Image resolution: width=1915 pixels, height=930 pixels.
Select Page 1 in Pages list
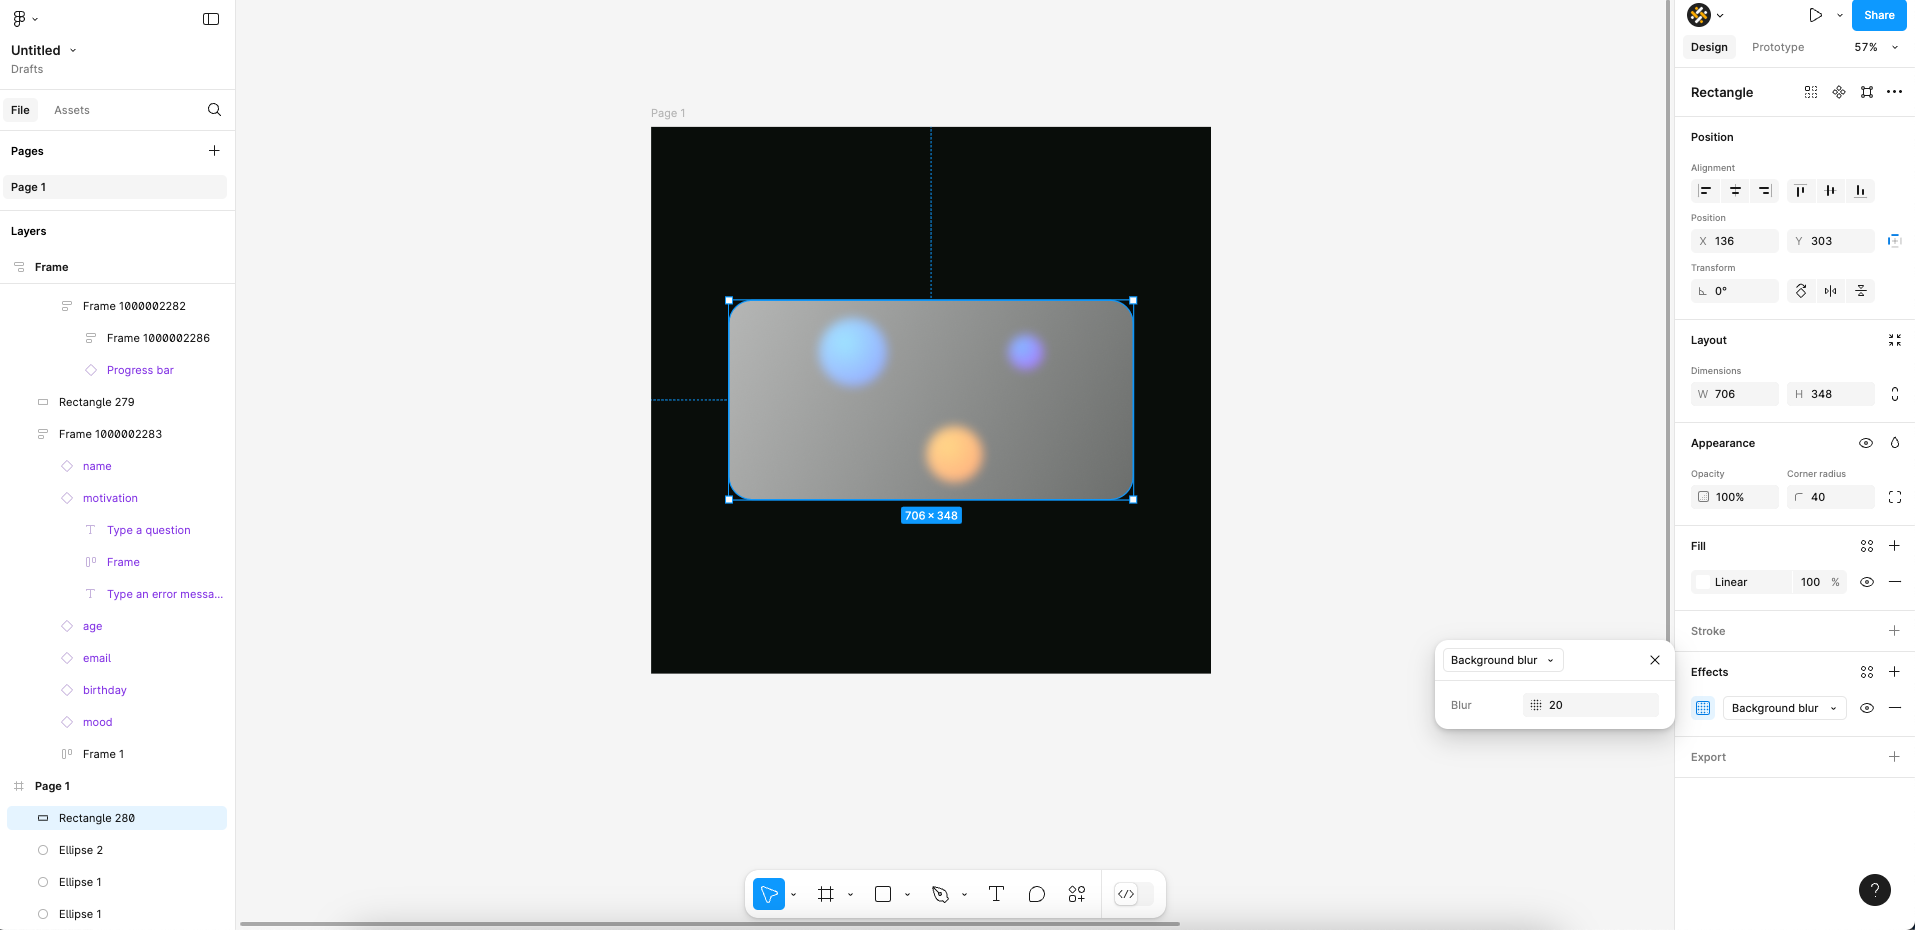[x=115, y=187]
